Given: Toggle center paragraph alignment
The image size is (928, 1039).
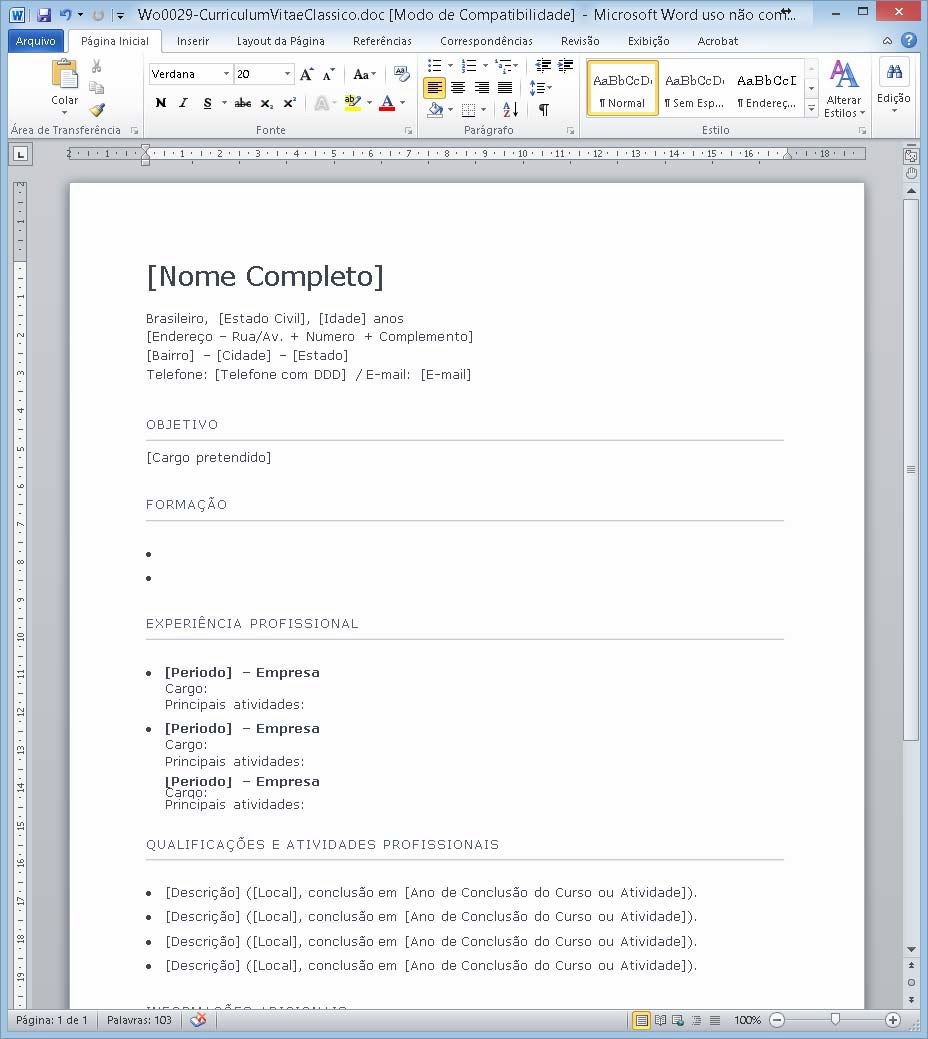Looking at the screenshot, I should pyautogui.click(x=458, y=87).
